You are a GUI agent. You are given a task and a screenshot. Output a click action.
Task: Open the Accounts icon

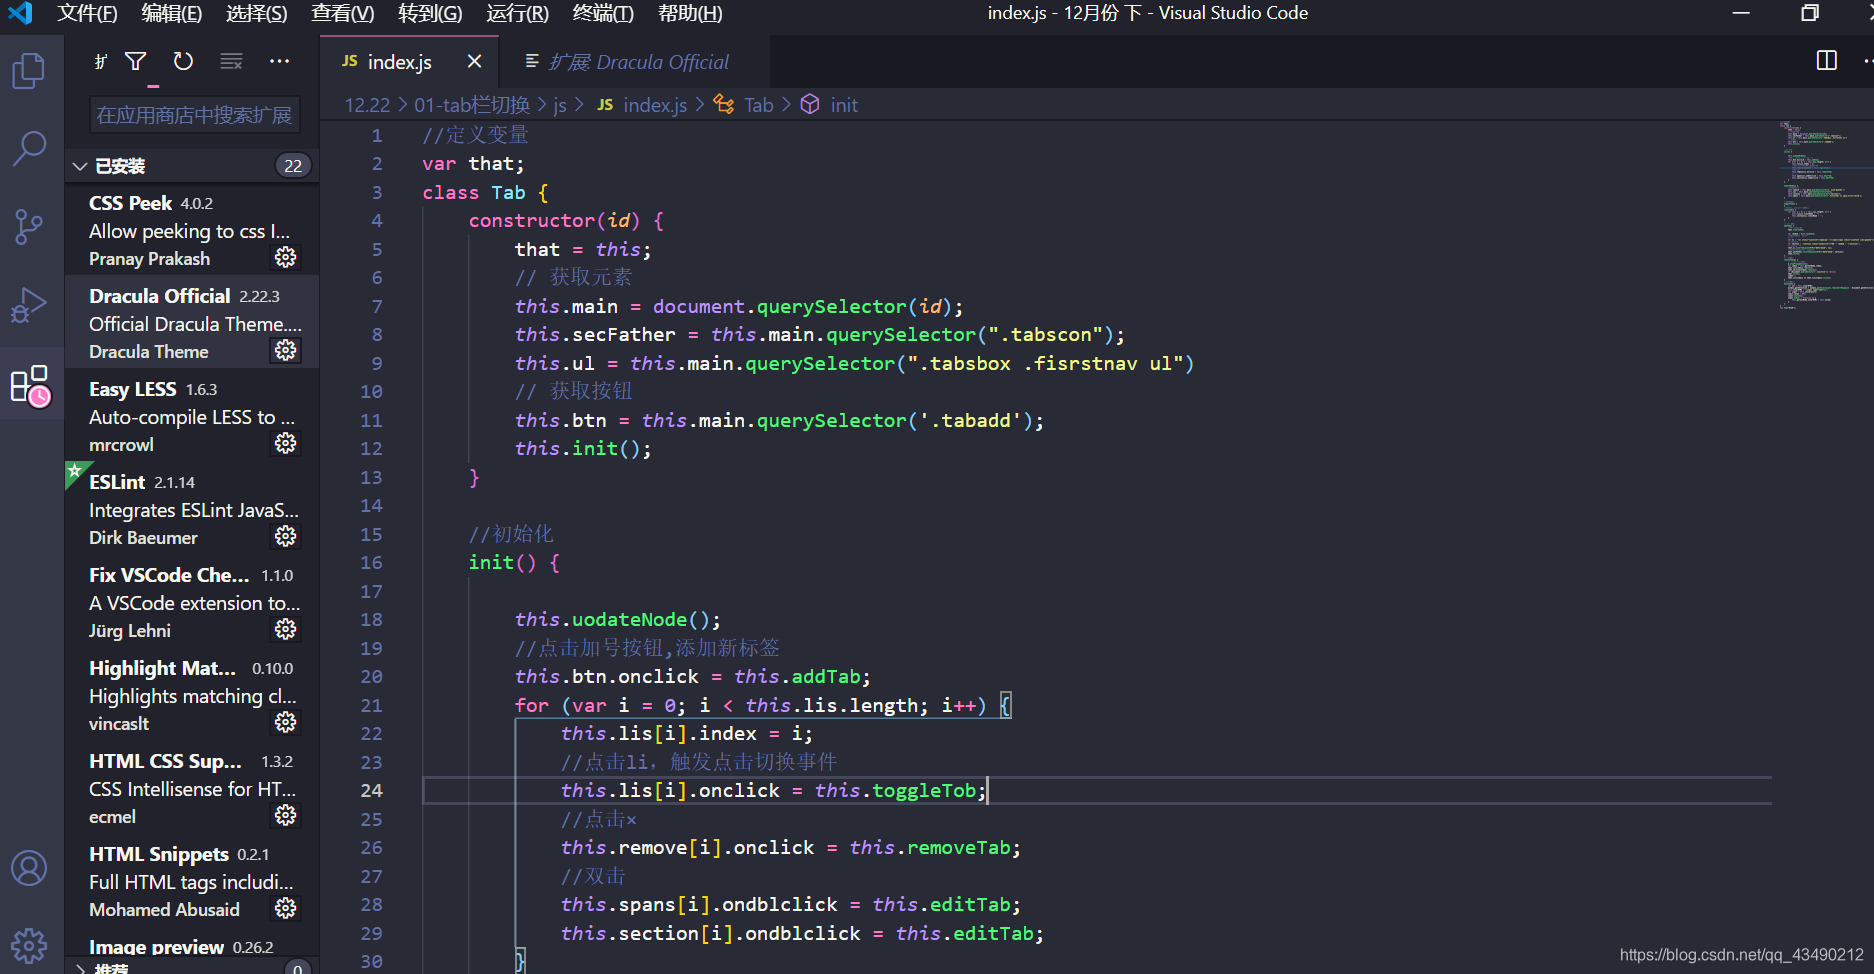[x=29, y=868]
